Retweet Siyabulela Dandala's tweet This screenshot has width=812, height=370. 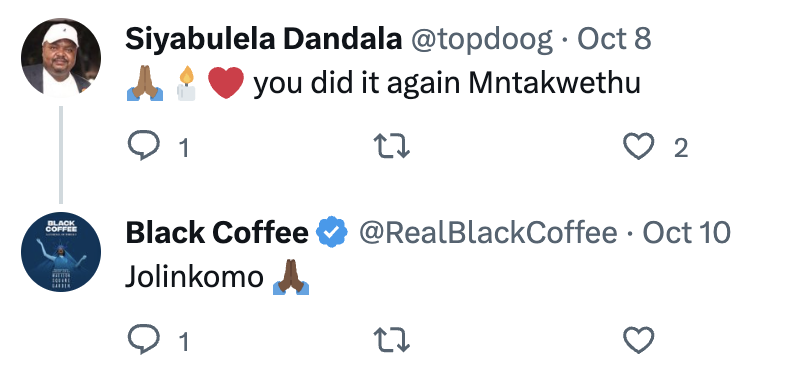point(392,146)
